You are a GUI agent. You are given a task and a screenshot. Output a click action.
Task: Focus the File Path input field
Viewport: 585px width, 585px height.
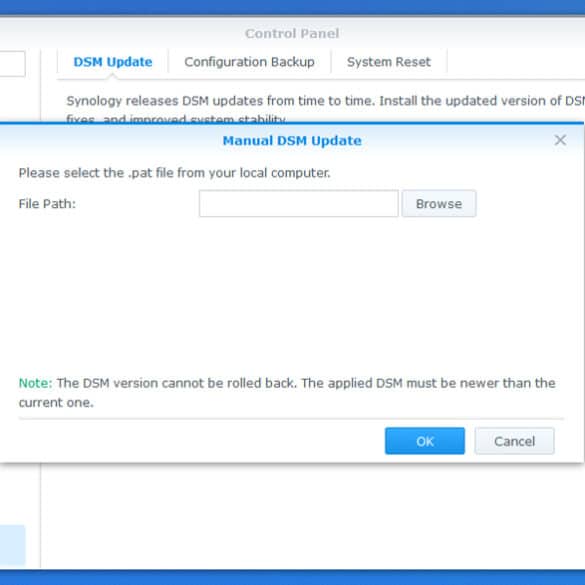[x=298, y=204]
